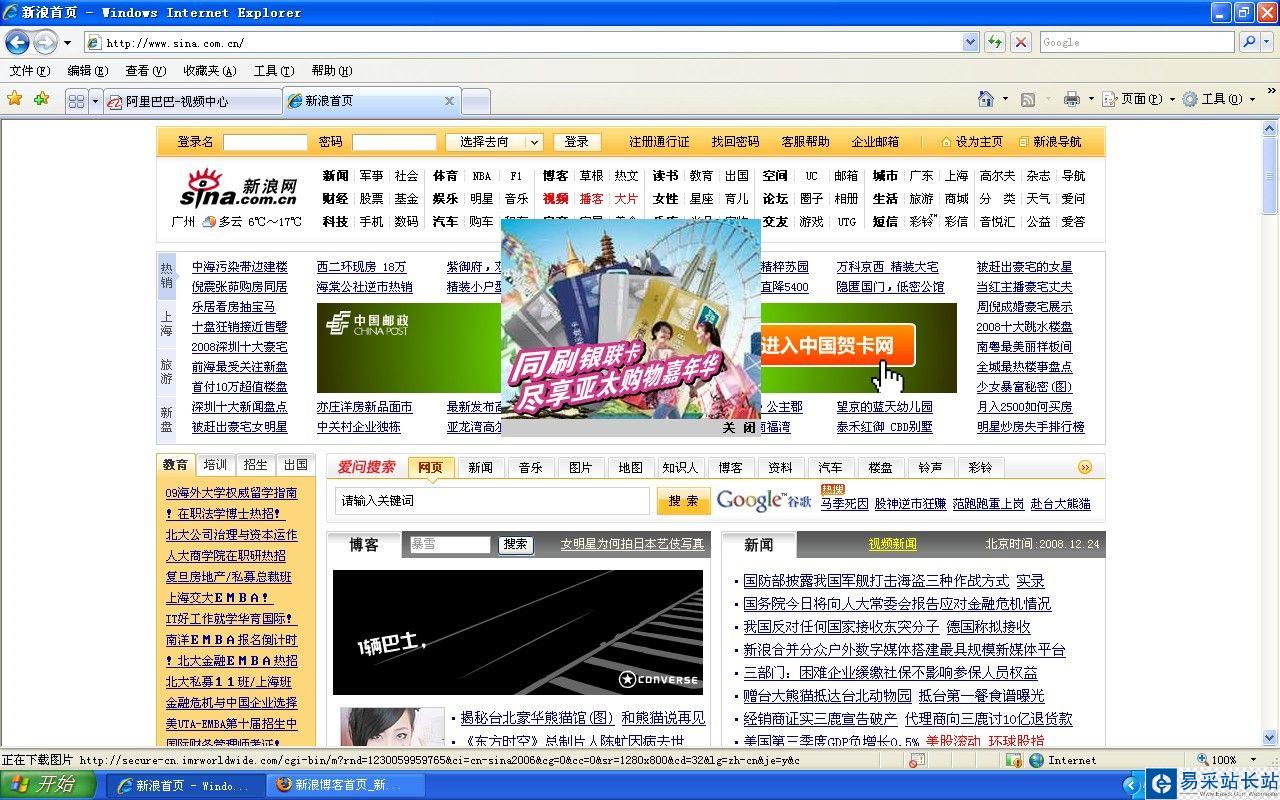Click the Add to Favorites star-plus icon
Viewport: 1280px width, 800px height.
[x=41, y=99]
